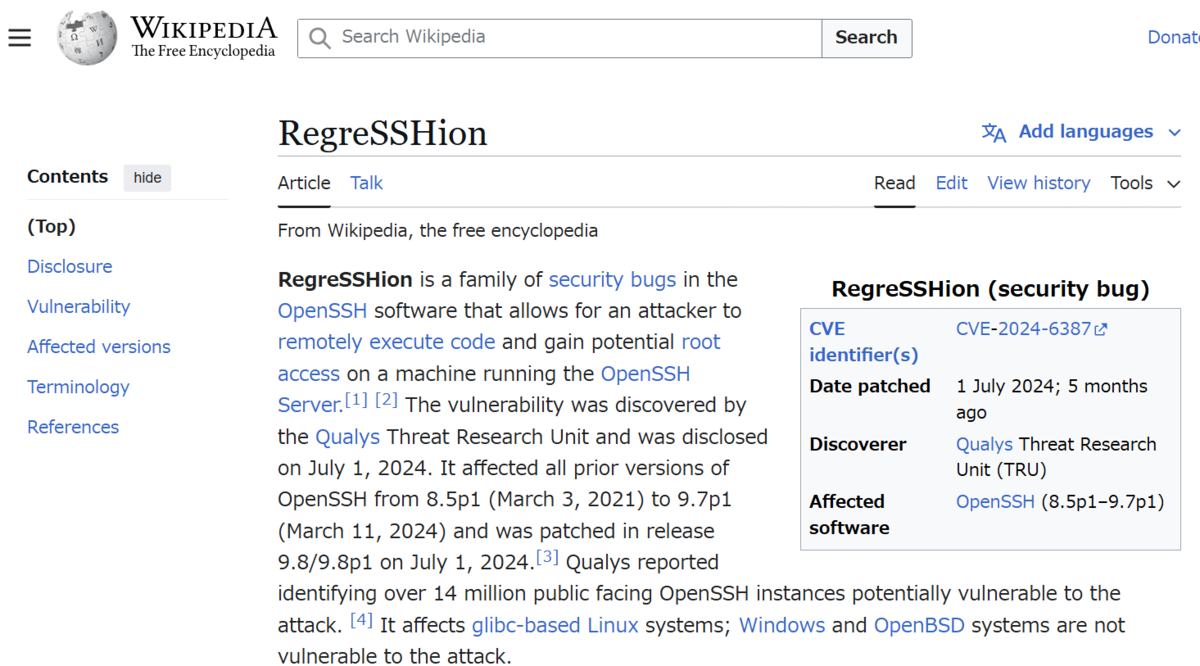Image resolution: width=1200 pixels, height=666 pixels.
Task: Go to Vulnerability section in Contents
Action: tap(79, 306)
